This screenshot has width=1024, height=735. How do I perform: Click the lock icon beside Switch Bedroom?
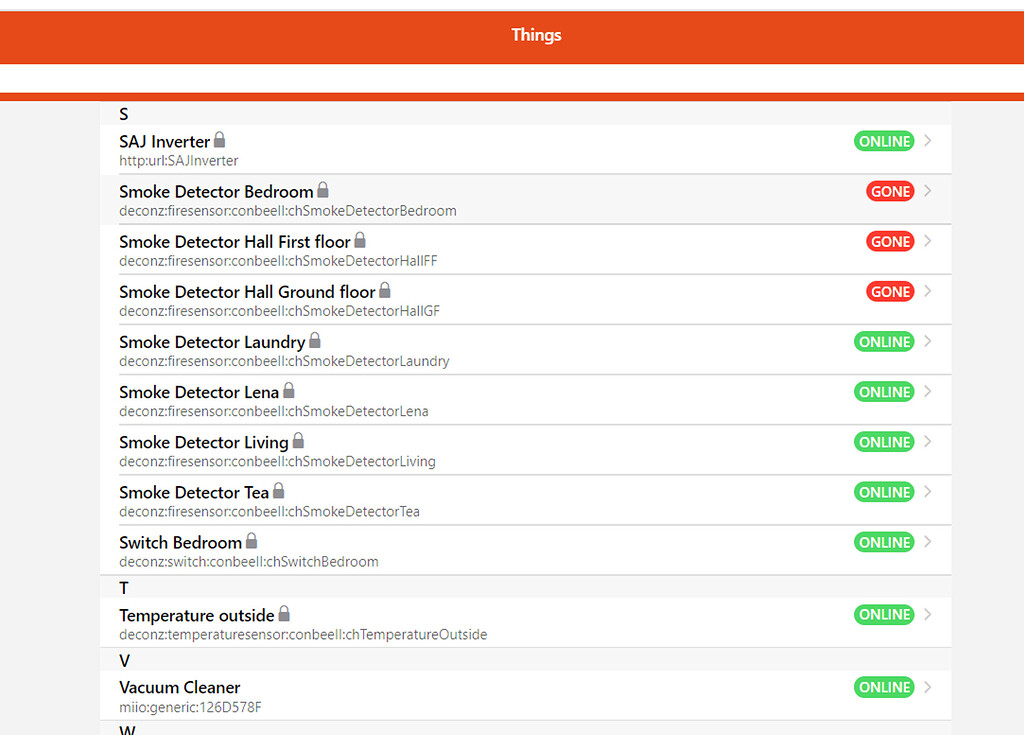click(x=252, y=541)
